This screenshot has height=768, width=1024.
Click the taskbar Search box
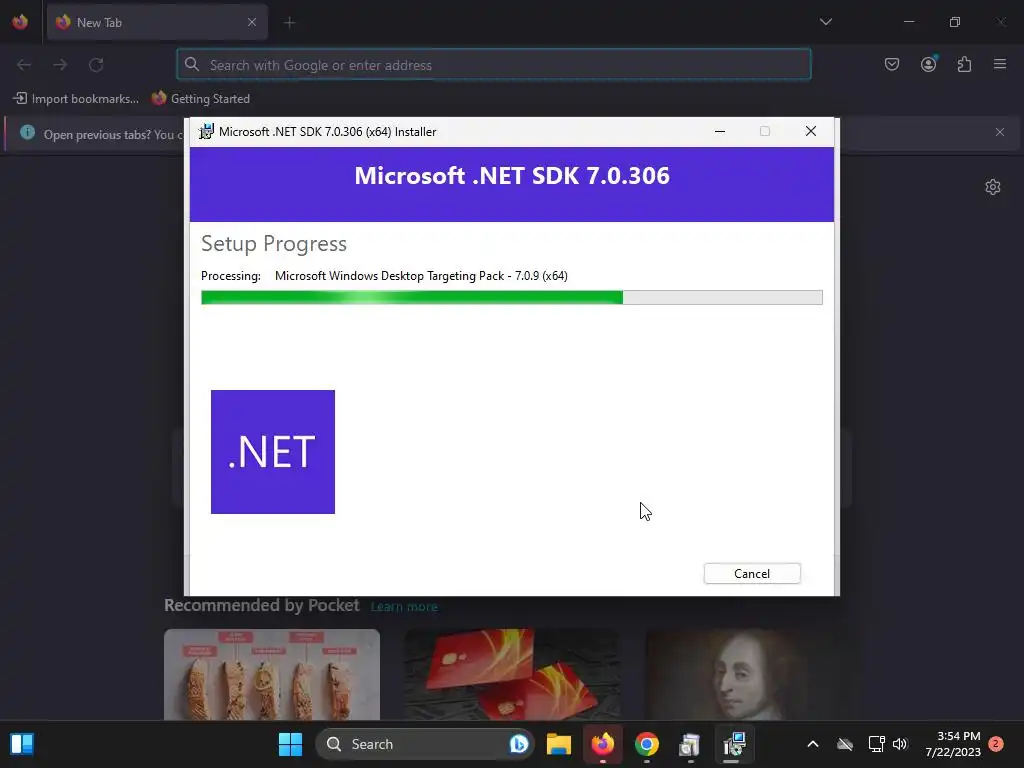point(425,744)
